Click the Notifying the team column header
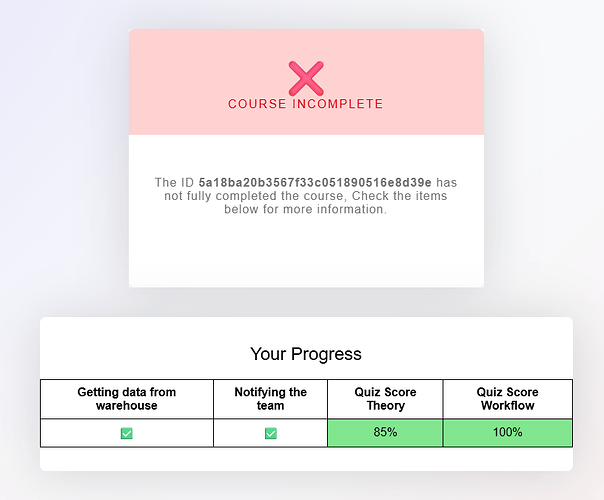This screenshot has width=604, height=500. point(270,399)
